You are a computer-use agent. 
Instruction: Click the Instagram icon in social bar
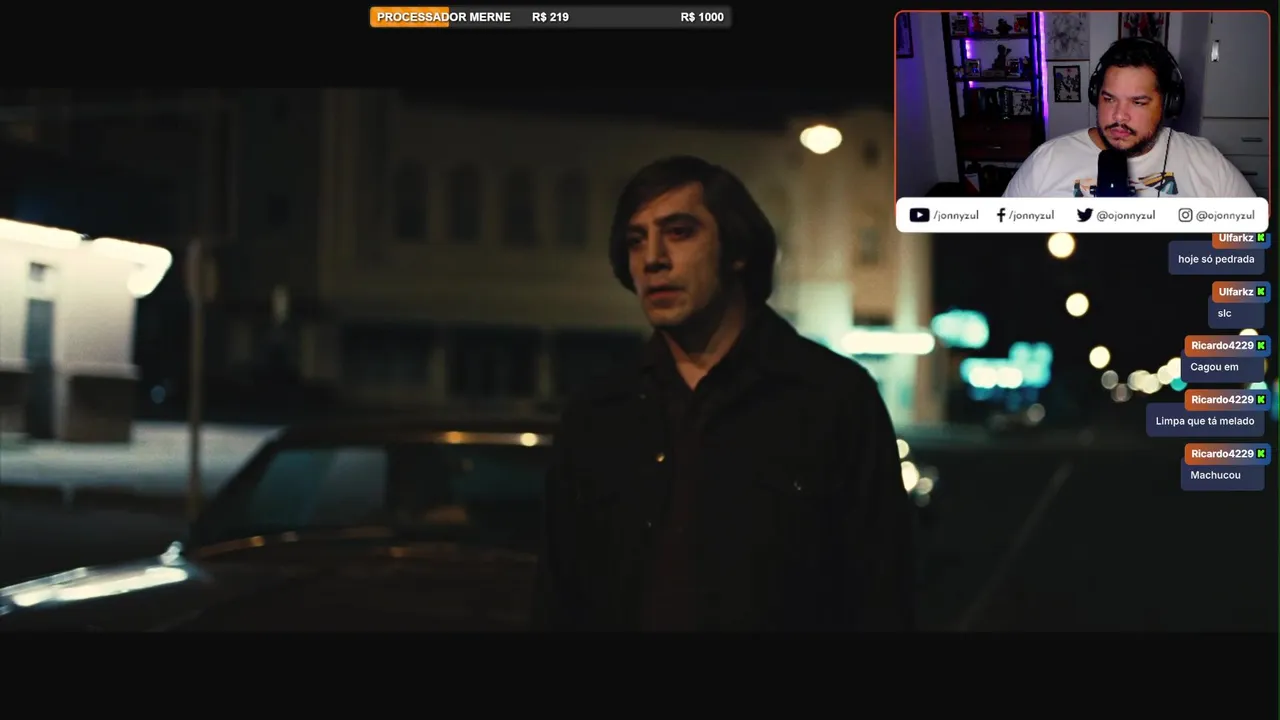pos(1185,215)
